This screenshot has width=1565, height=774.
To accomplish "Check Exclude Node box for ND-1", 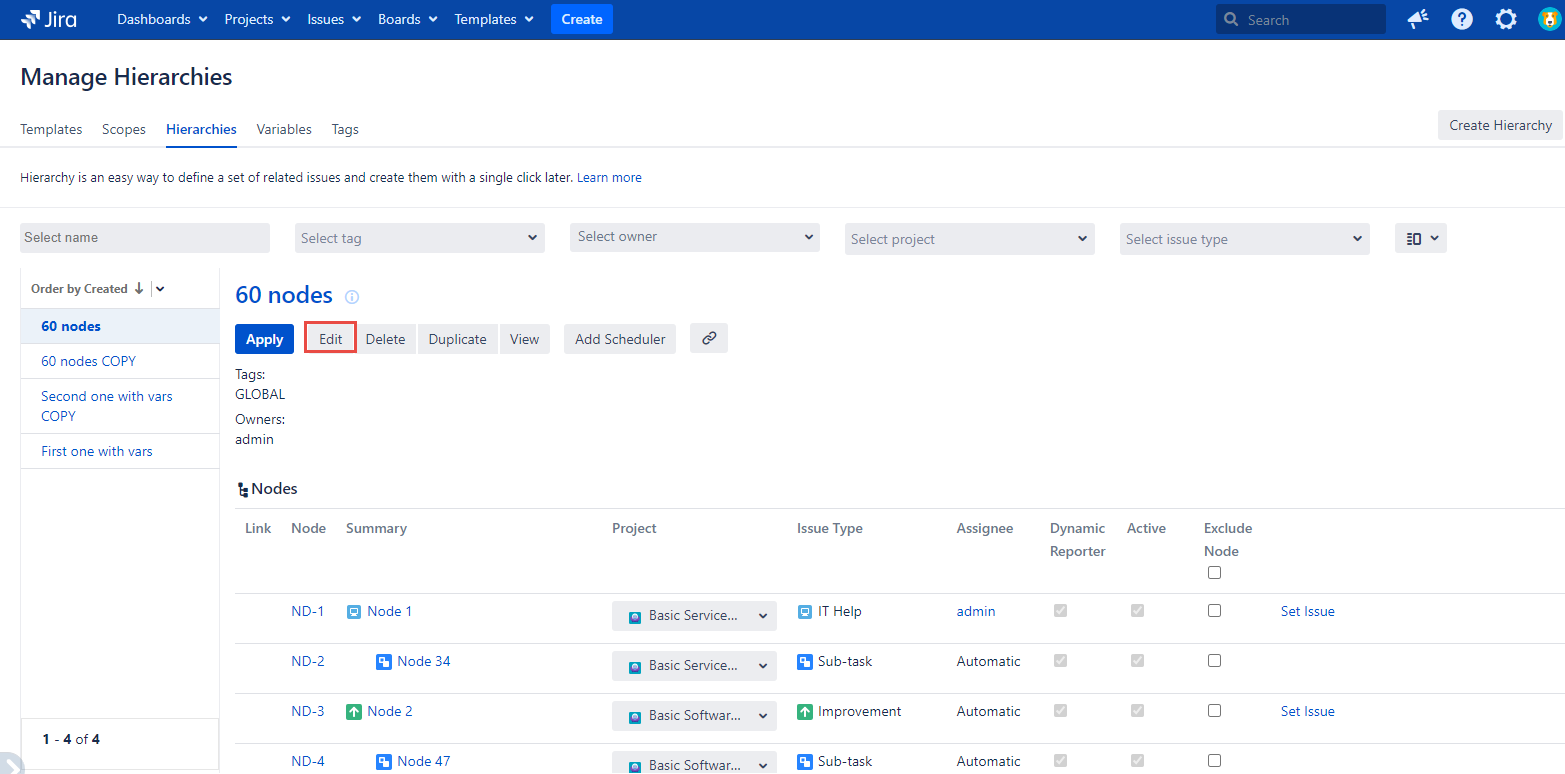I will tap(1214, 611).
